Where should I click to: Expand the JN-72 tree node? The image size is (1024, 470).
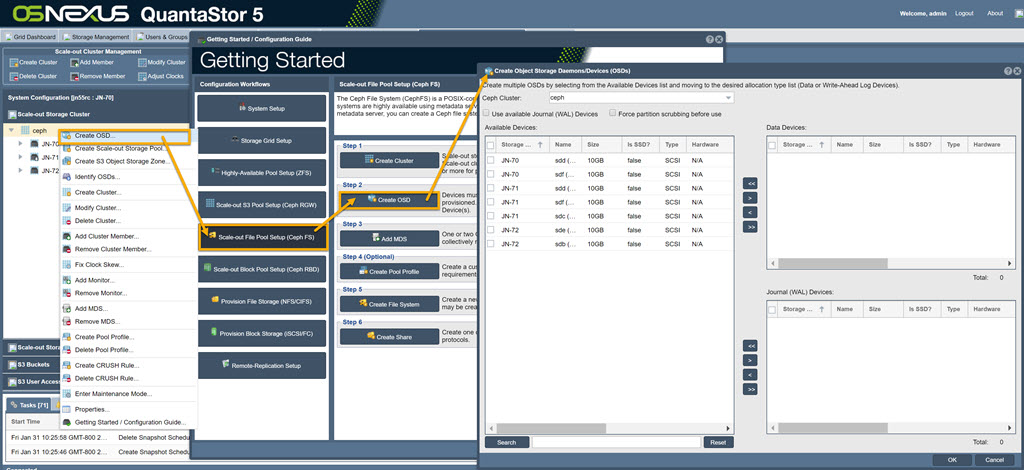click(x=20, y=170)
